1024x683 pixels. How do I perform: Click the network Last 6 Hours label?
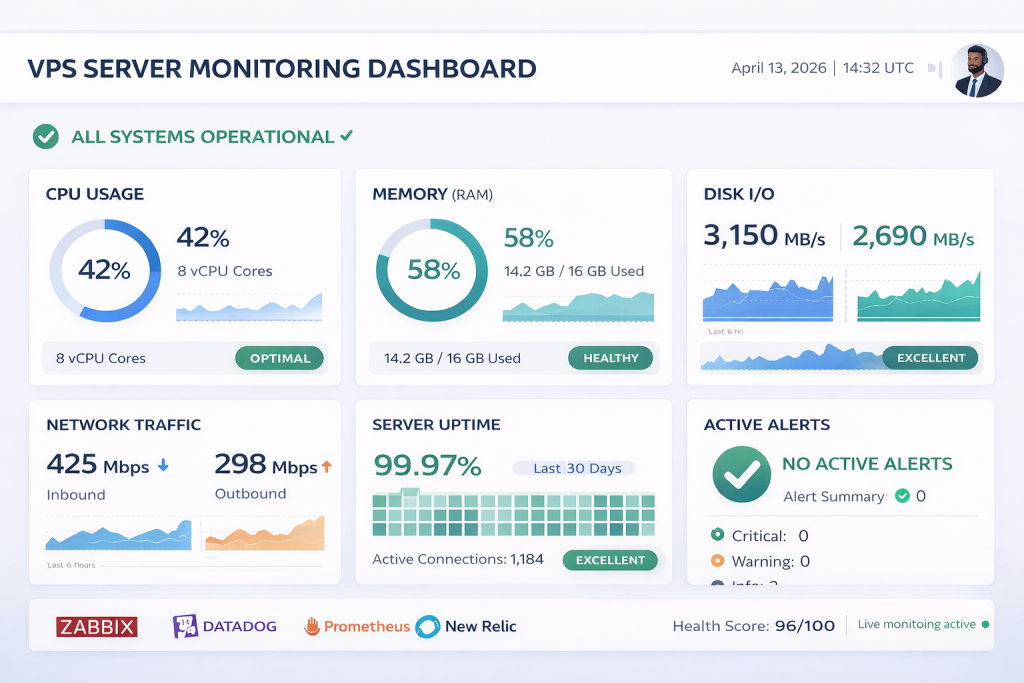pyautogui.click(x=71, y=565)
